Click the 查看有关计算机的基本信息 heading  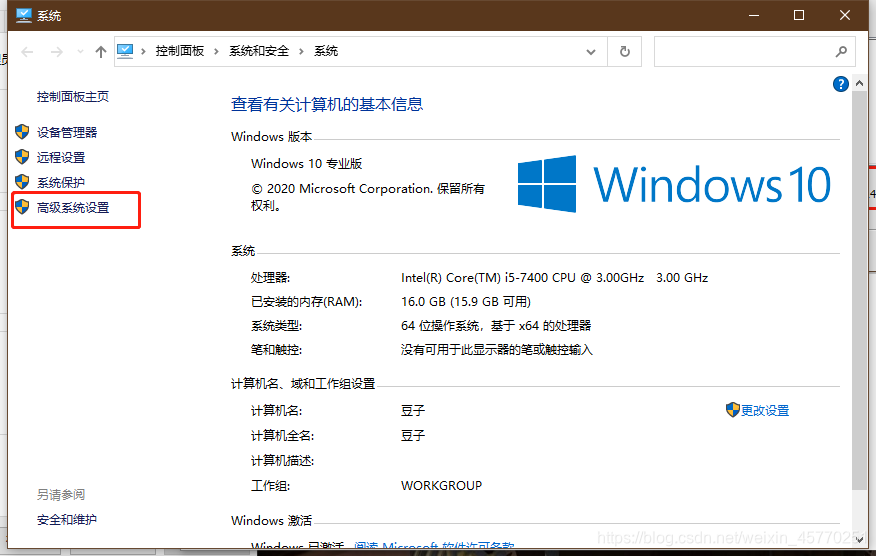point(327,104)
